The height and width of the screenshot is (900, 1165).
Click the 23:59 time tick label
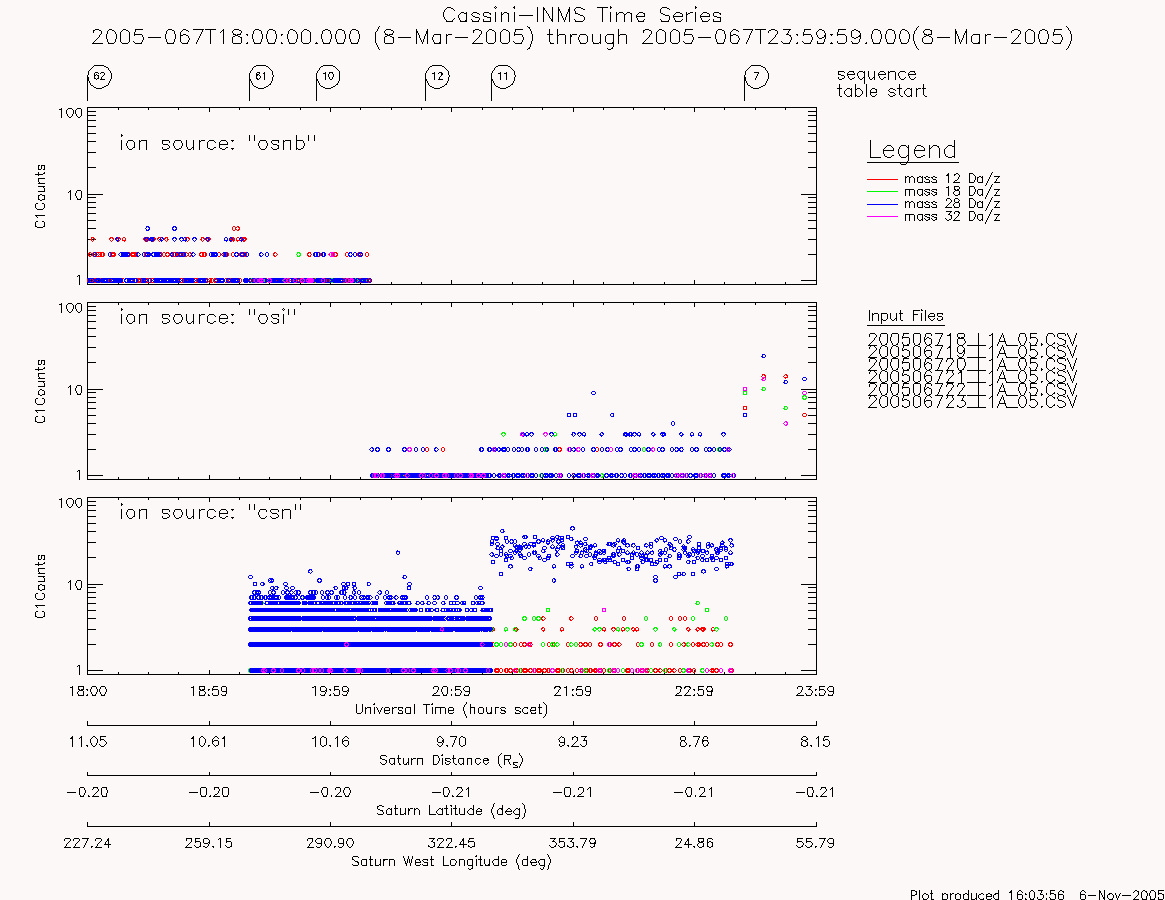tap(815, 691)
